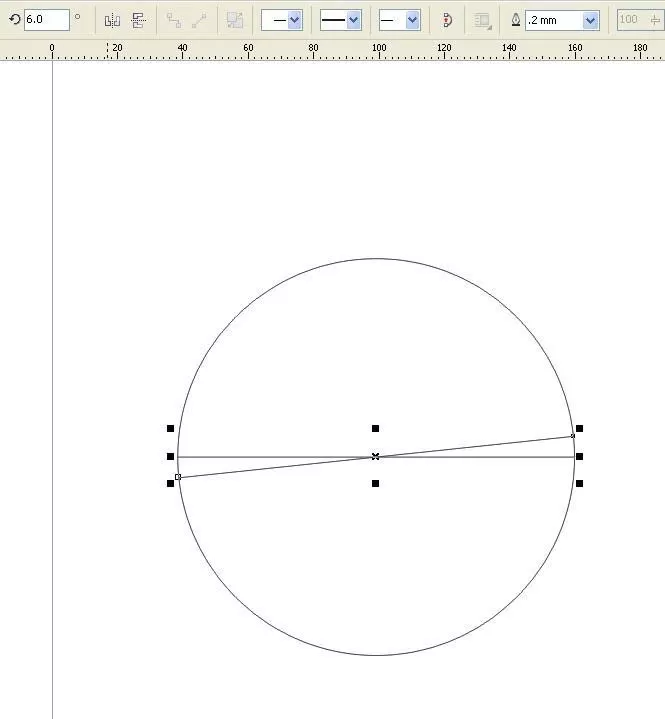Image resolution: width=665 pixels, height=719 pixels.
Task: Edit the rotation angle field showing 6.0
Action: [x=46, y=20]
